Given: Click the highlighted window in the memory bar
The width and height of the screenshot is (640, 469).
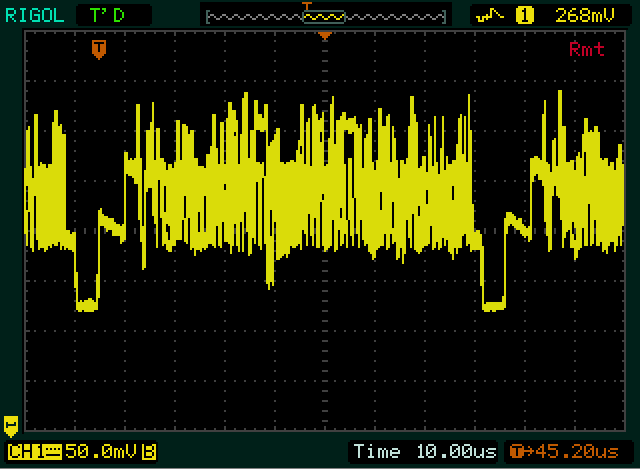Looking at the screenshot, I should pyautogui.click(x=324, y=17).
